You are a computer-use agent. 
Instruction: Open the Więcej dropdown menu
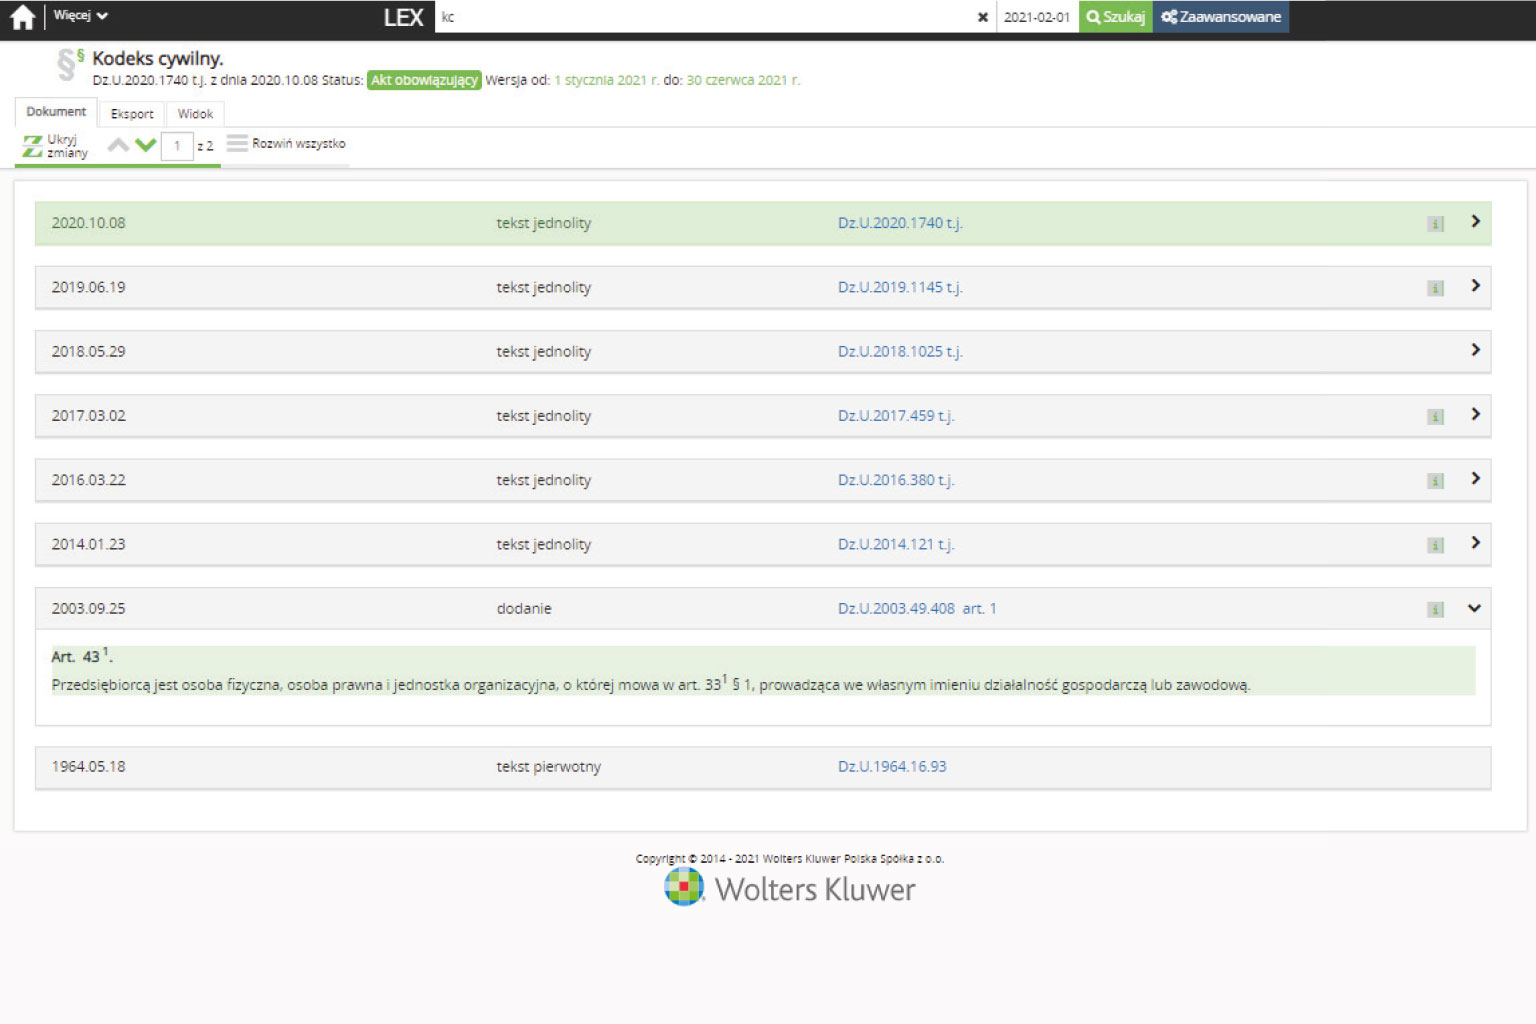(x=80, y=16)
